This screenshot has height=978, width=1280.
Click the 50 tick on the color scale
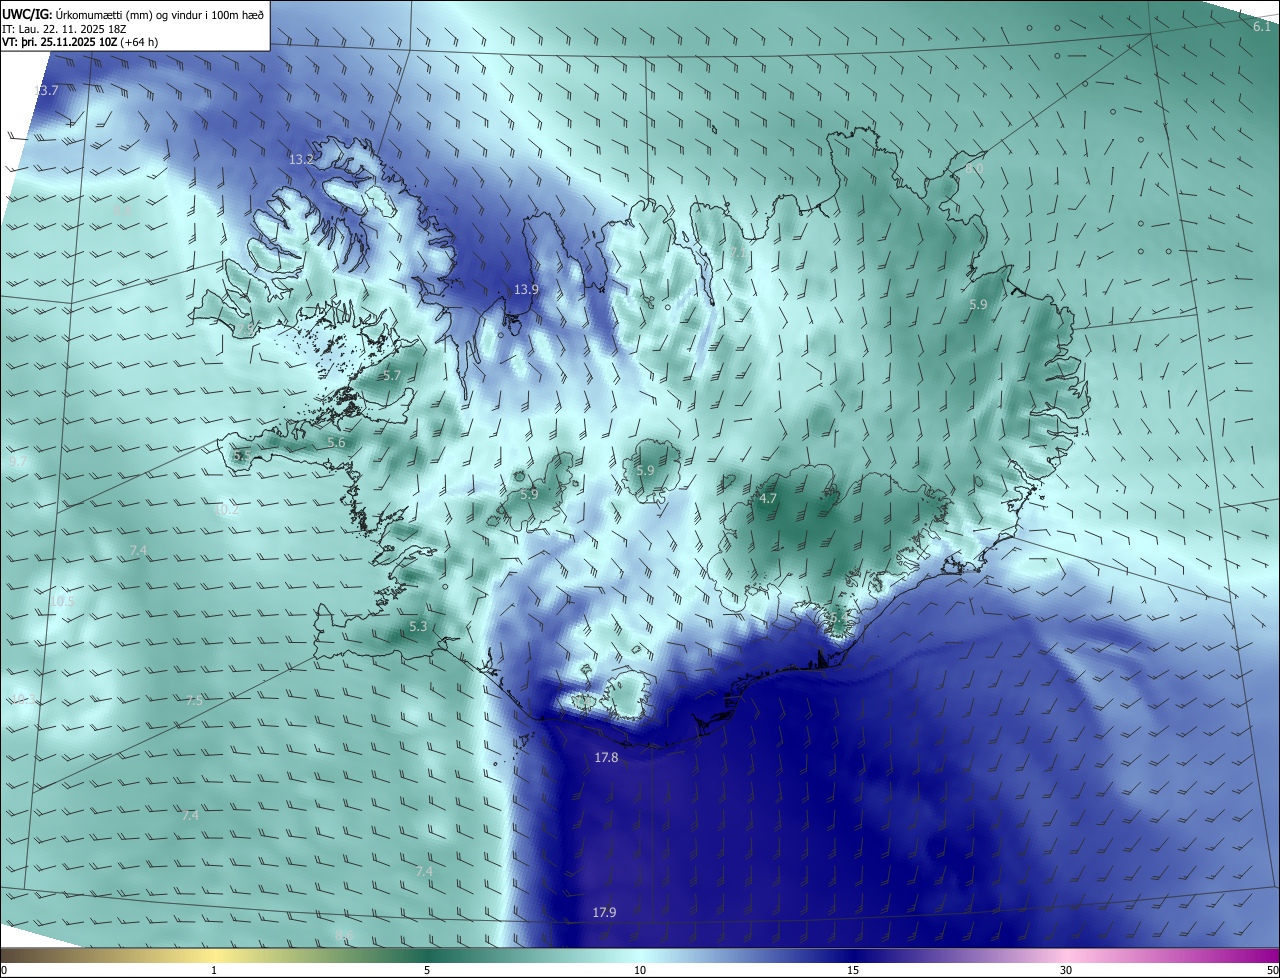tap(1272, 970)
